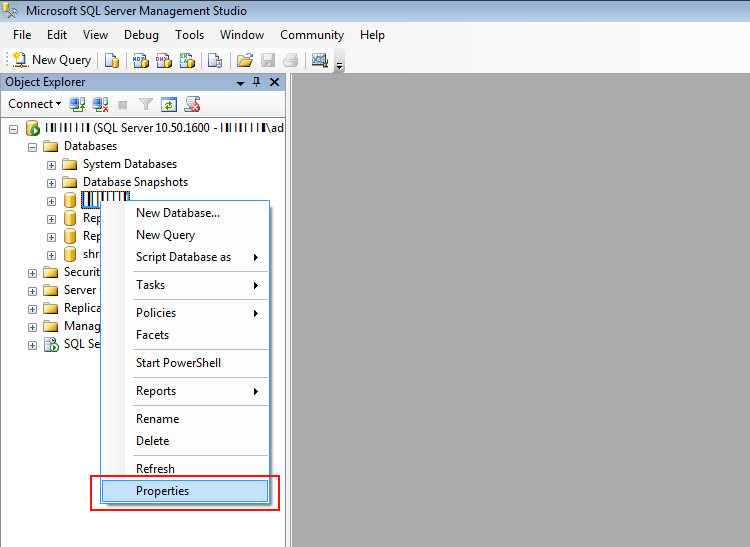Choose New Database... from context menu
The image size is (750, 547).
click(x=185, y=213)
